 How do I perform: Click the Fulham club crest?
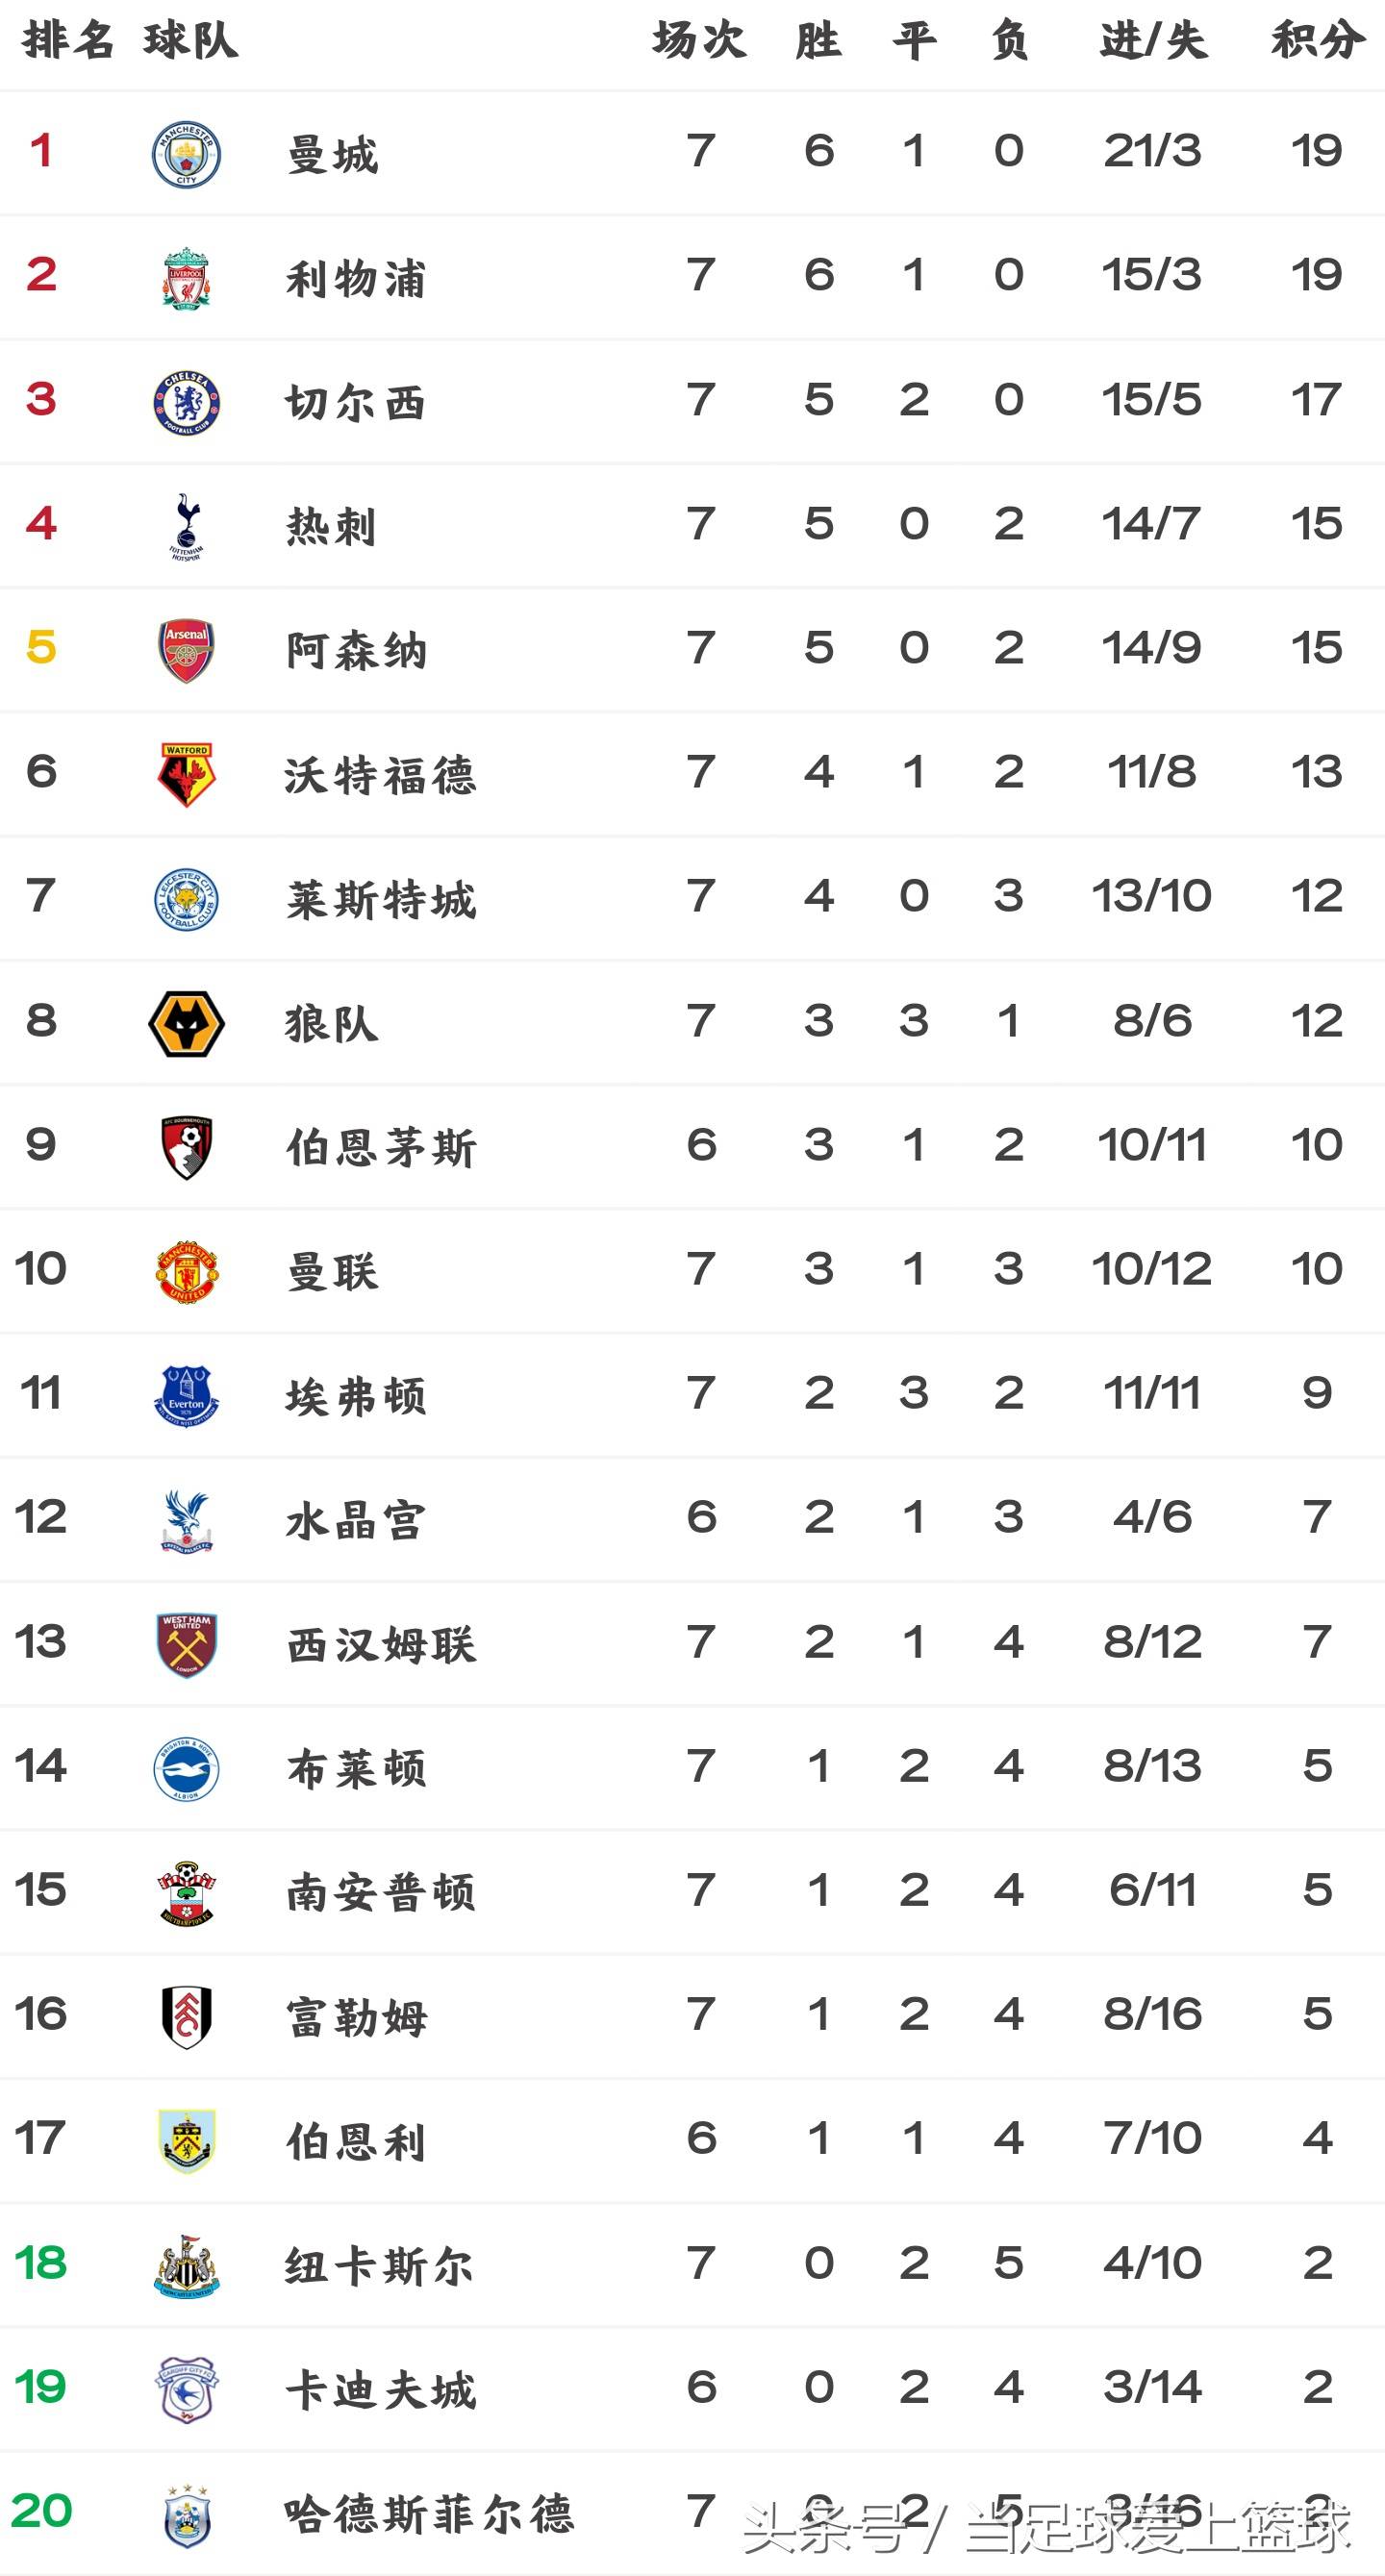(x=186, y=2016)
